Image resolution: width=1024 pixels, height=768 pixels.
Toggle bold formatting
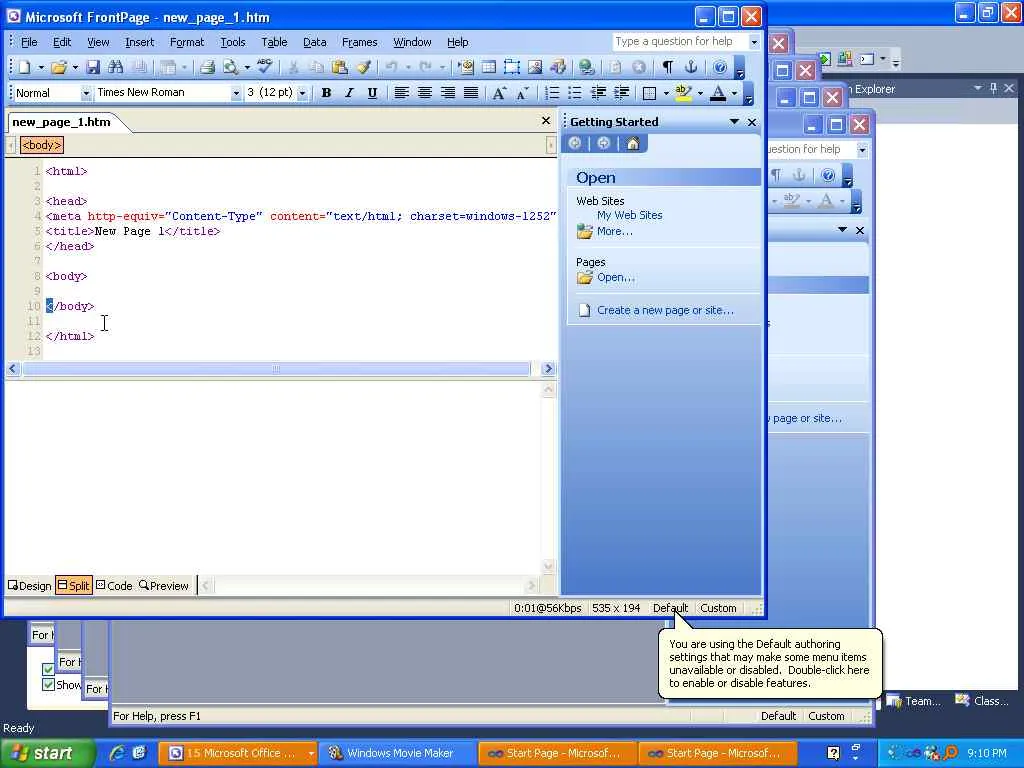coord(327,93)
